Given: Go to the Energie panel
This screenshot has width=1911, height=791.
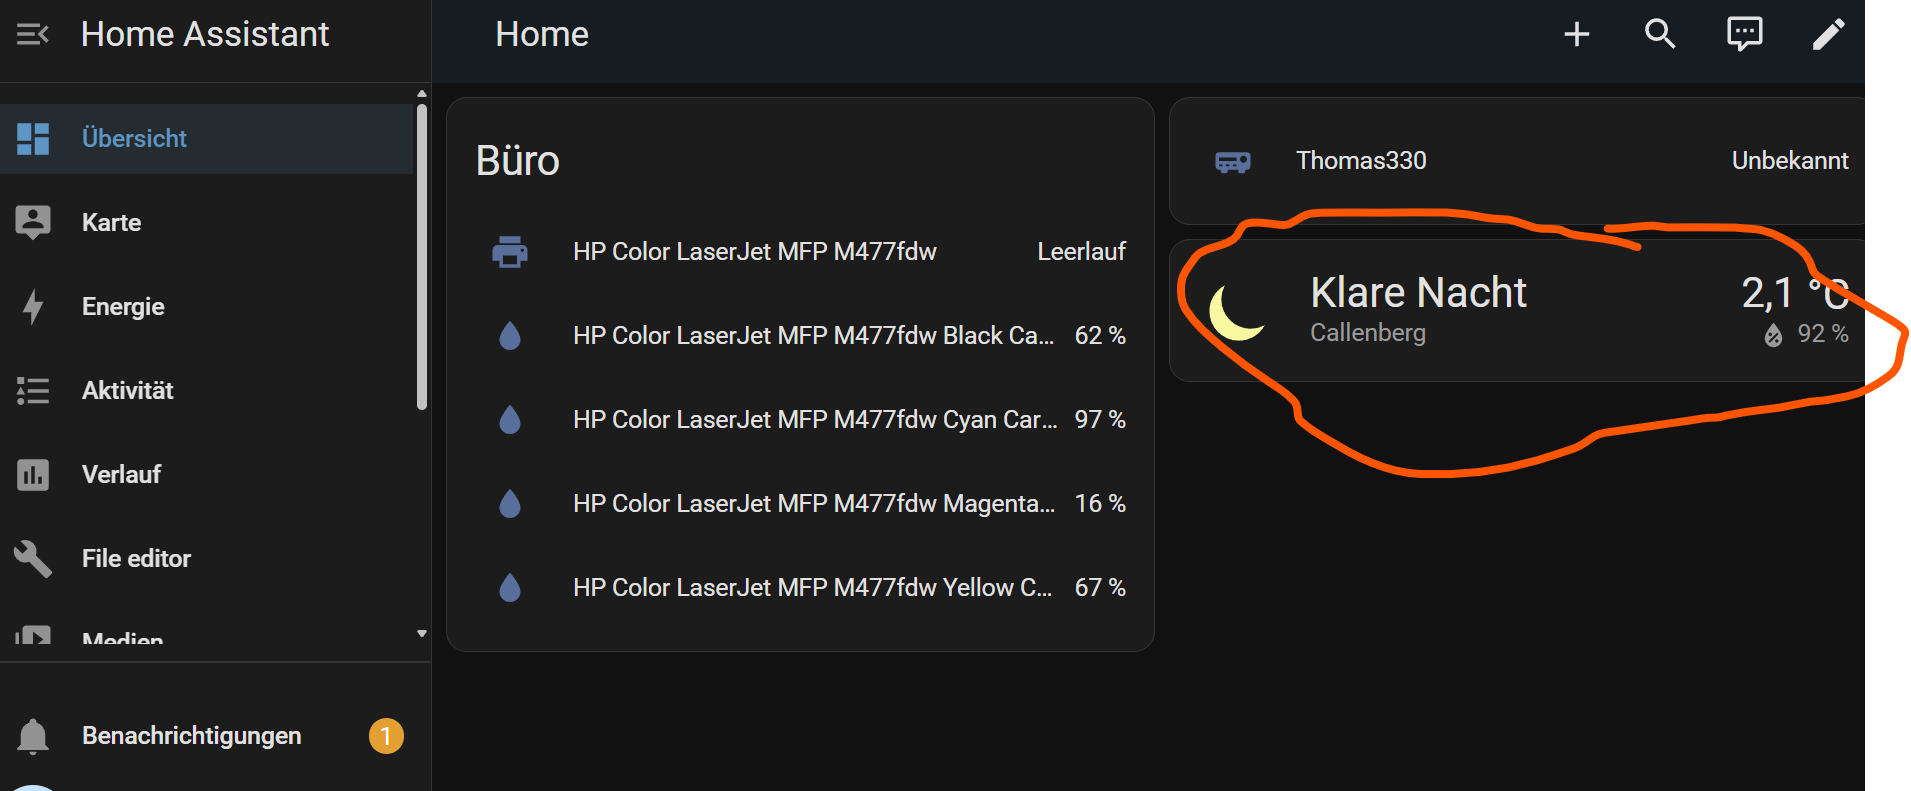Looking at the screenshot, I should (x=123, y=307).
